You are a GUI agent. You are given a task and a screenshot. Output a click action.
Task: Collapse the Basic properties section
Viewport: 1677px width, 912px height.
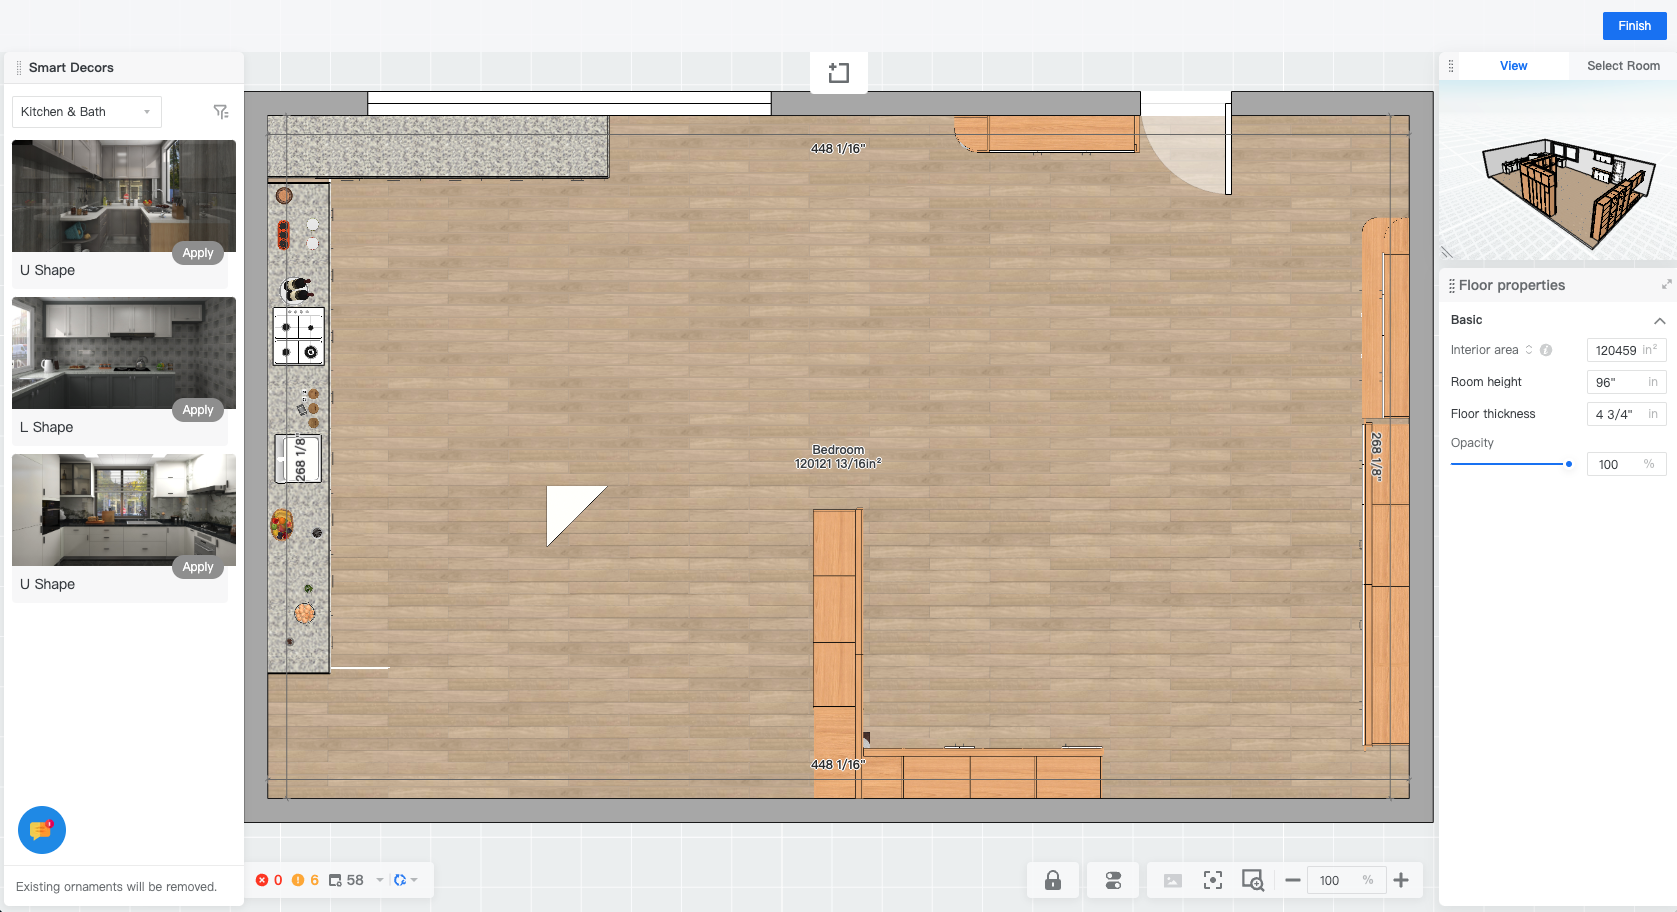click(1659, 320)
